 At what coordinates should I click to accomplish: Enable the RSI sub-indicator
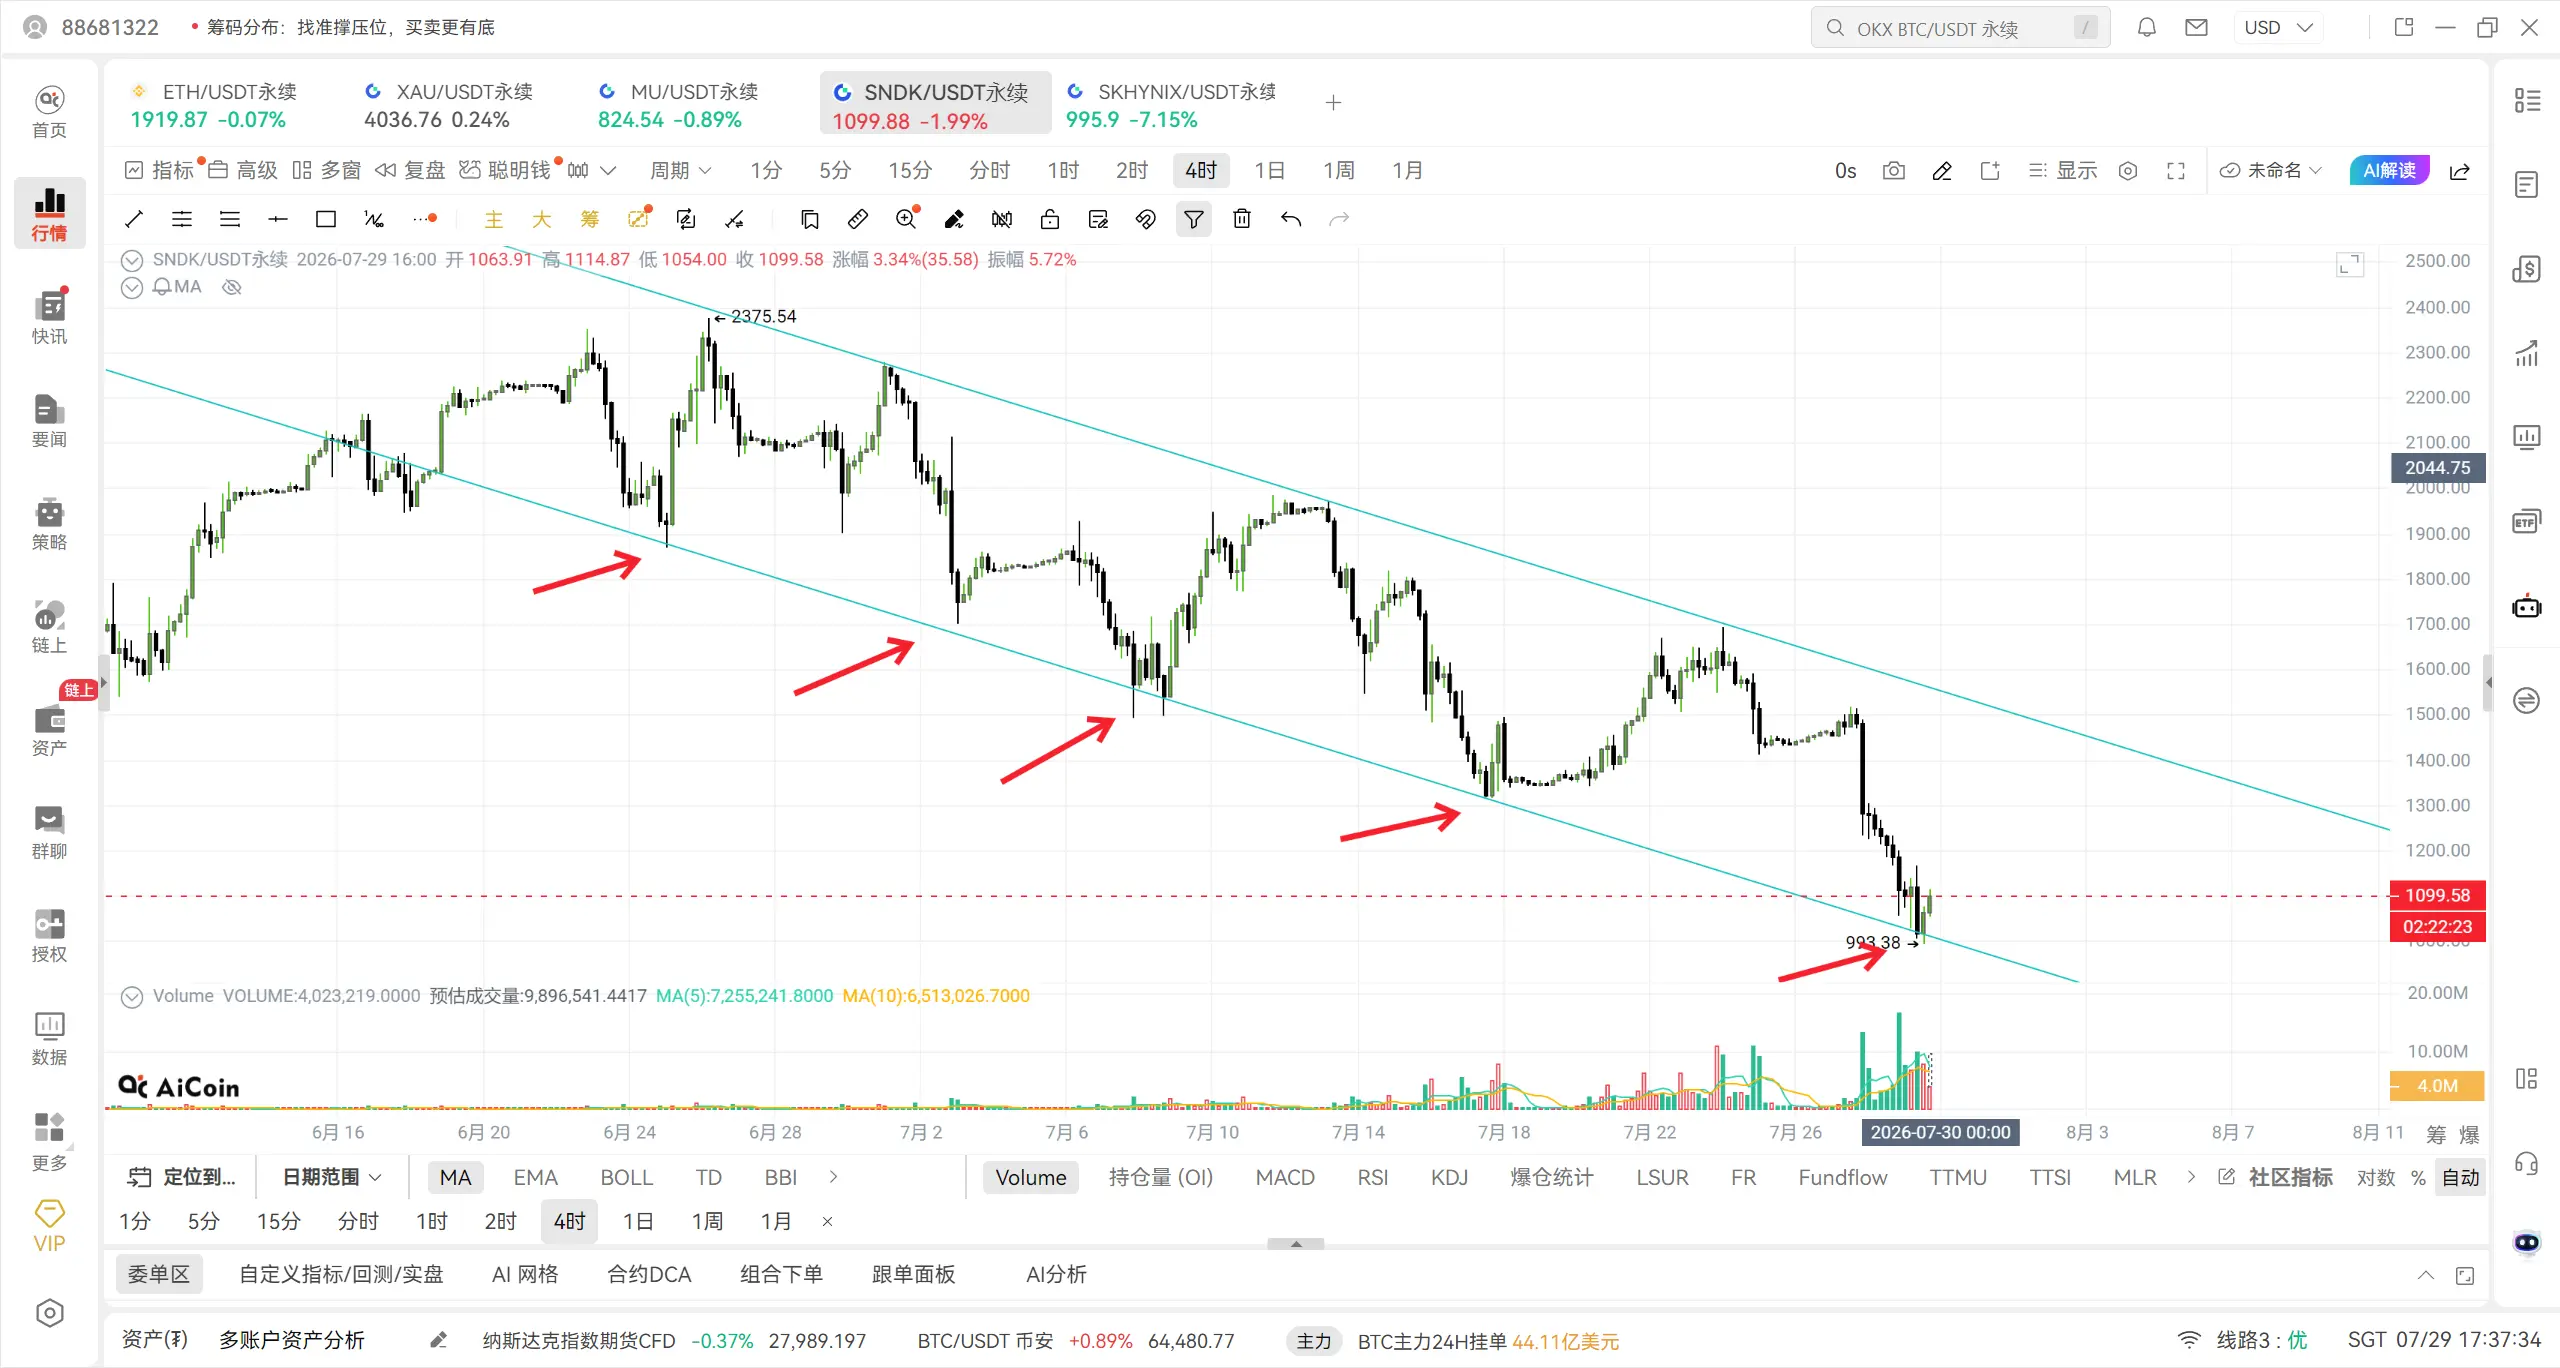tap(1372, 1177)
